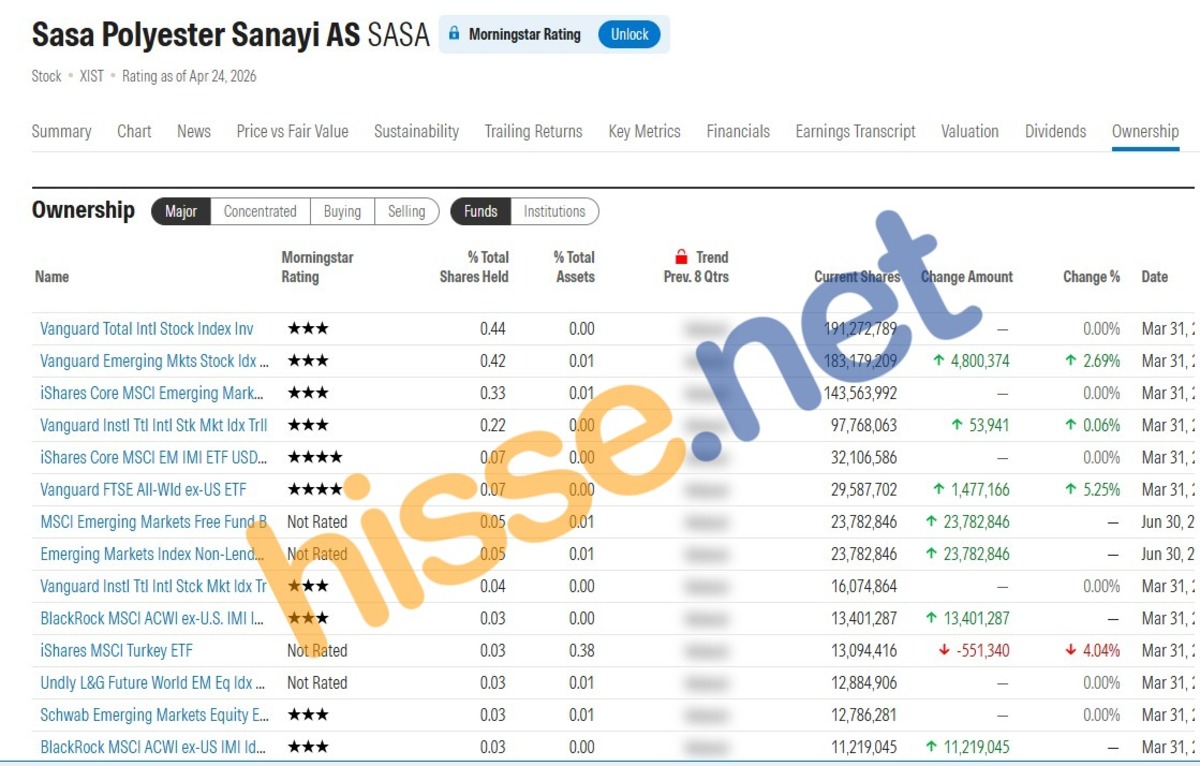Open iShares MSCI Turkey ETF
The width and height of the screenshot is (1200, 766).
coord(116,650)
